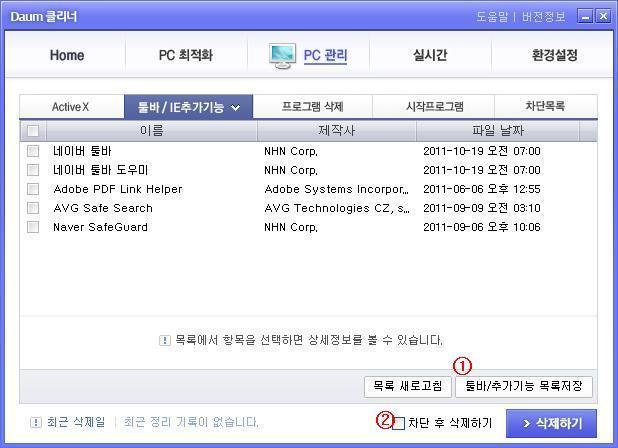
Task: Click the Adobe Systems Incorpor... publisher cell
Action: click(x=337, y=189)
